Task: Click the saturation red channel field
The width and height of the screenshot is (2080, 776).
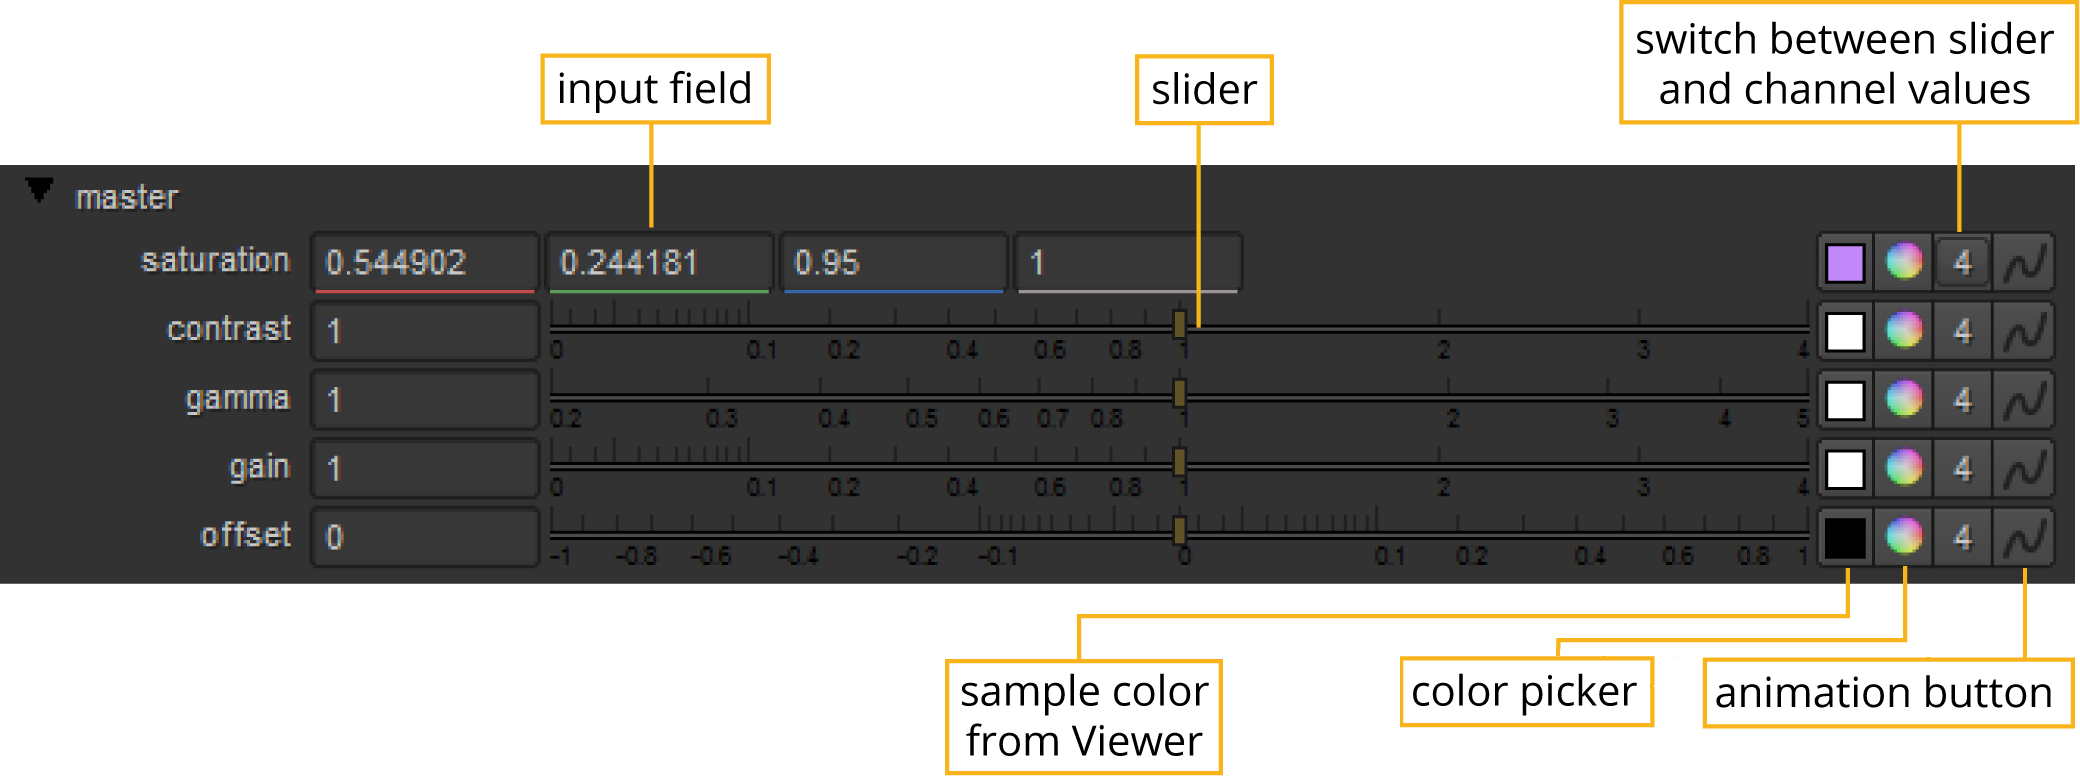Action: 424,263
